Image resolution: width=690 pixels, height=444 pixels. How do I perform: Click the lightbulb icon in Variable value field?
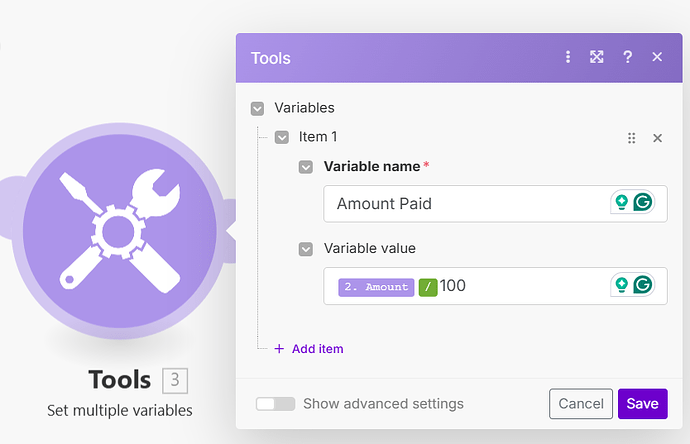[621, 286]
